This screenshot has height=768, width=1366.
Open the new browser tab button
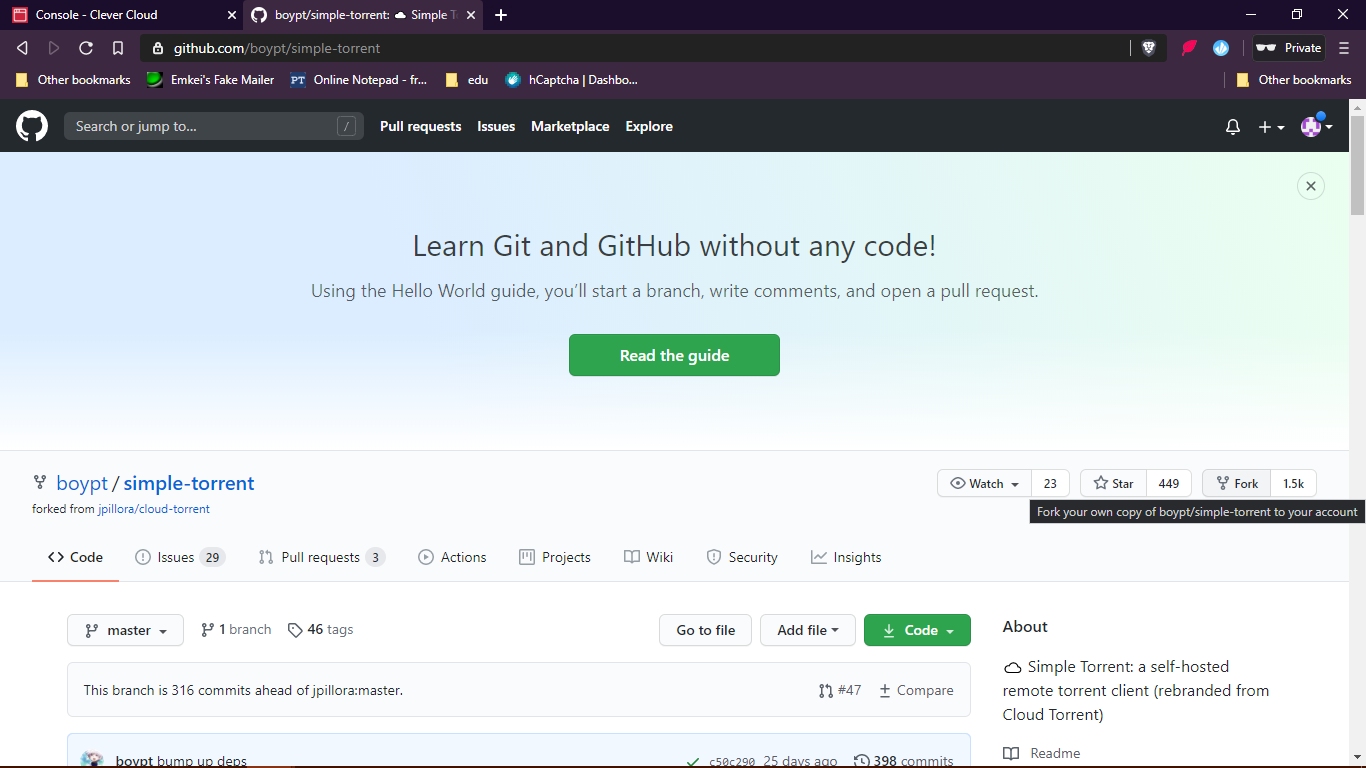tap(501, 15)
